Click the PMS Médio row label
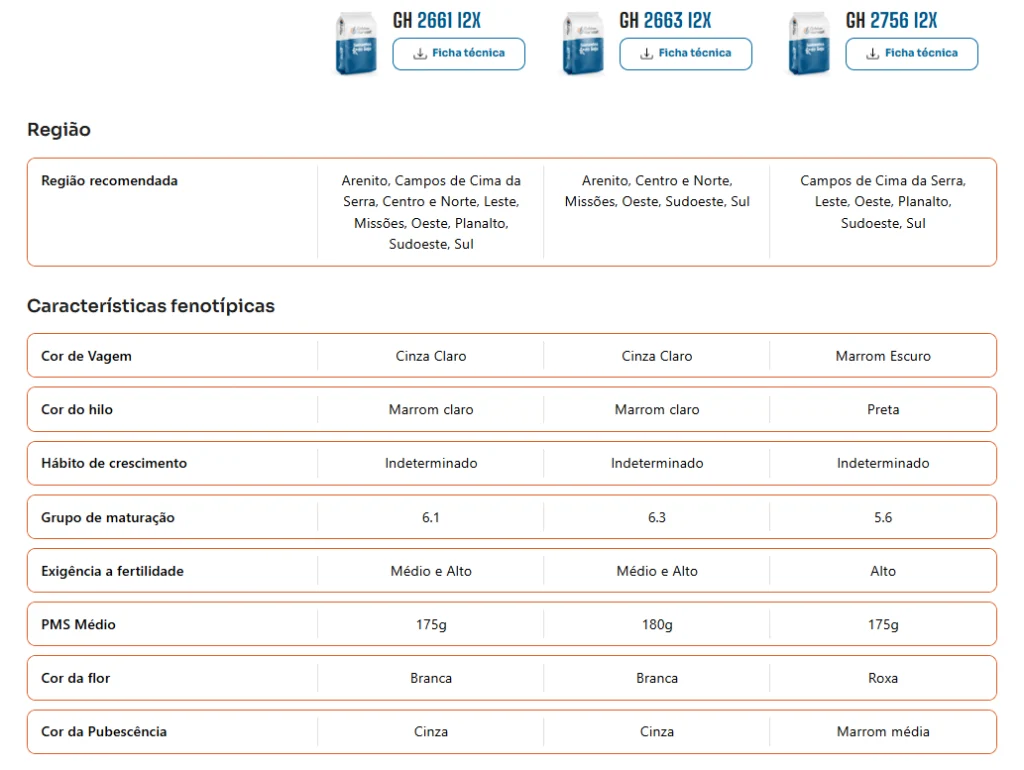Viewport: 1024px width, 770px height. [x=78, y=624]
